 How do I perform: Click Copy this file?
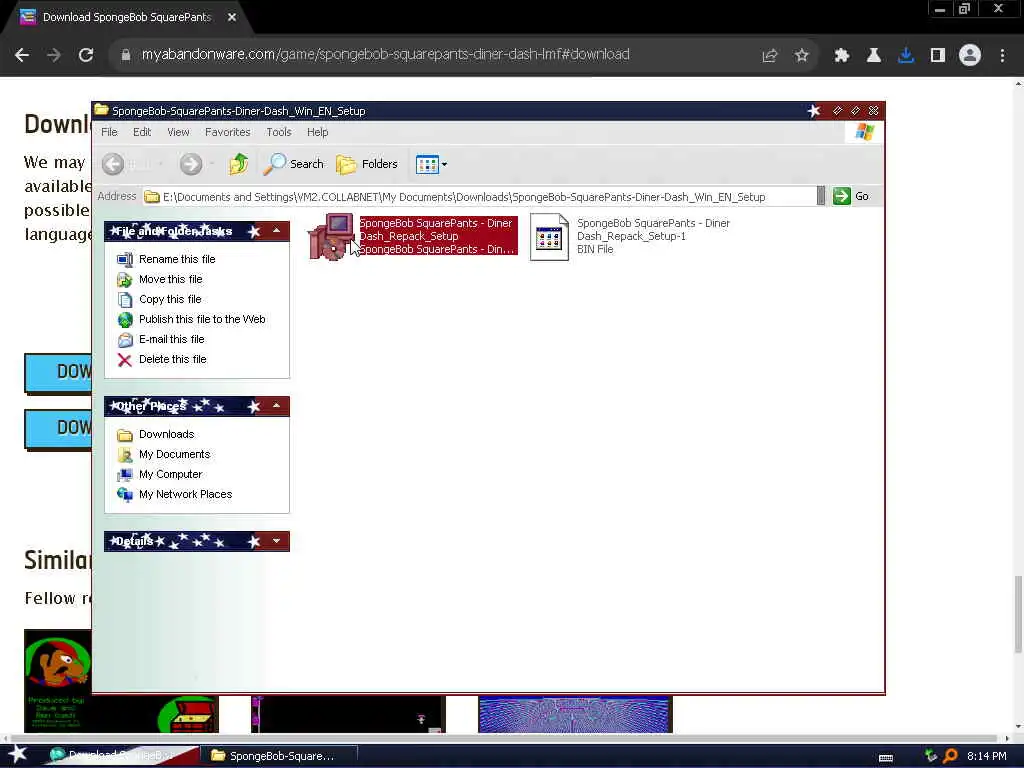(x=170, y=299)
